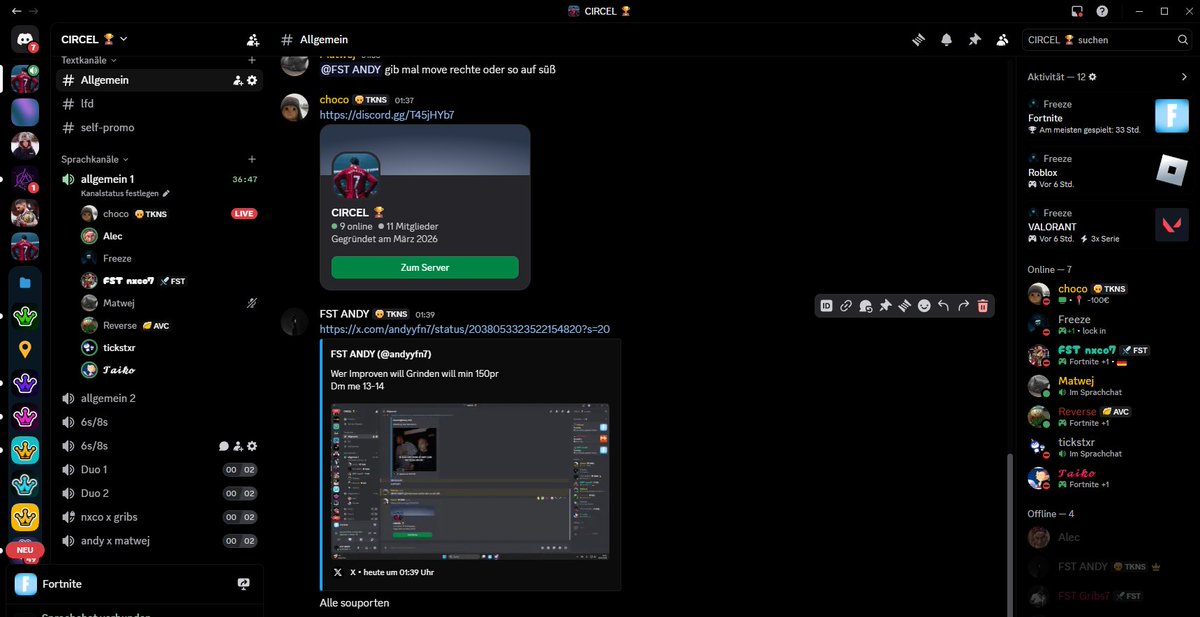Screen dimensions: 1200x617
Task: Join the Duo 2 voice channel
Action: tap(159, 493)
